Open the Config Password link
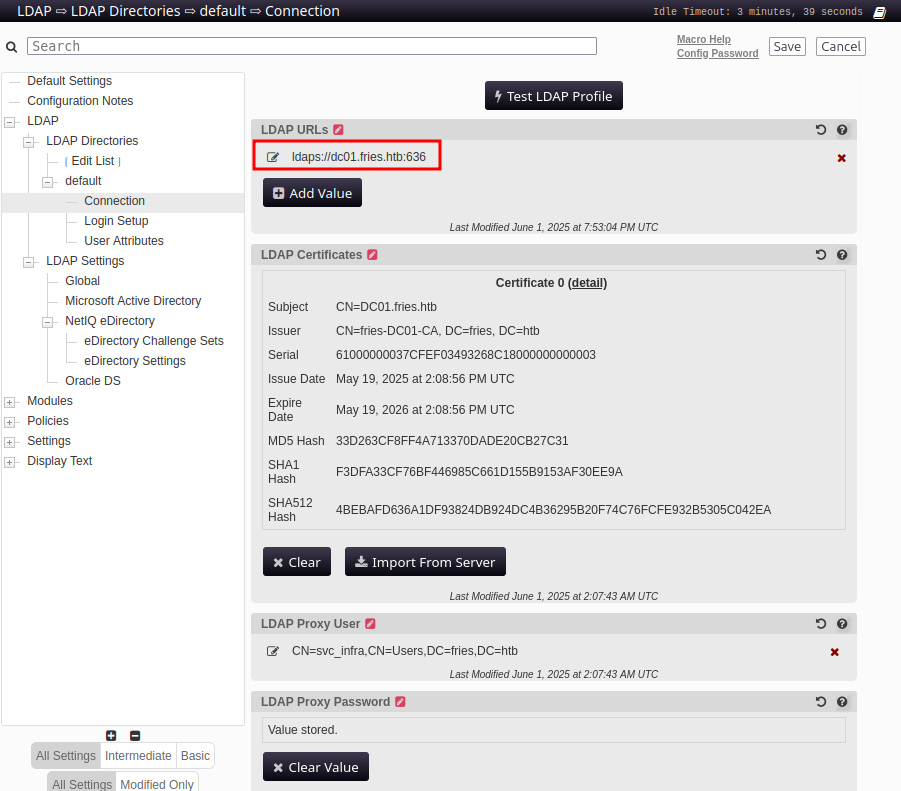 (717, 53)
